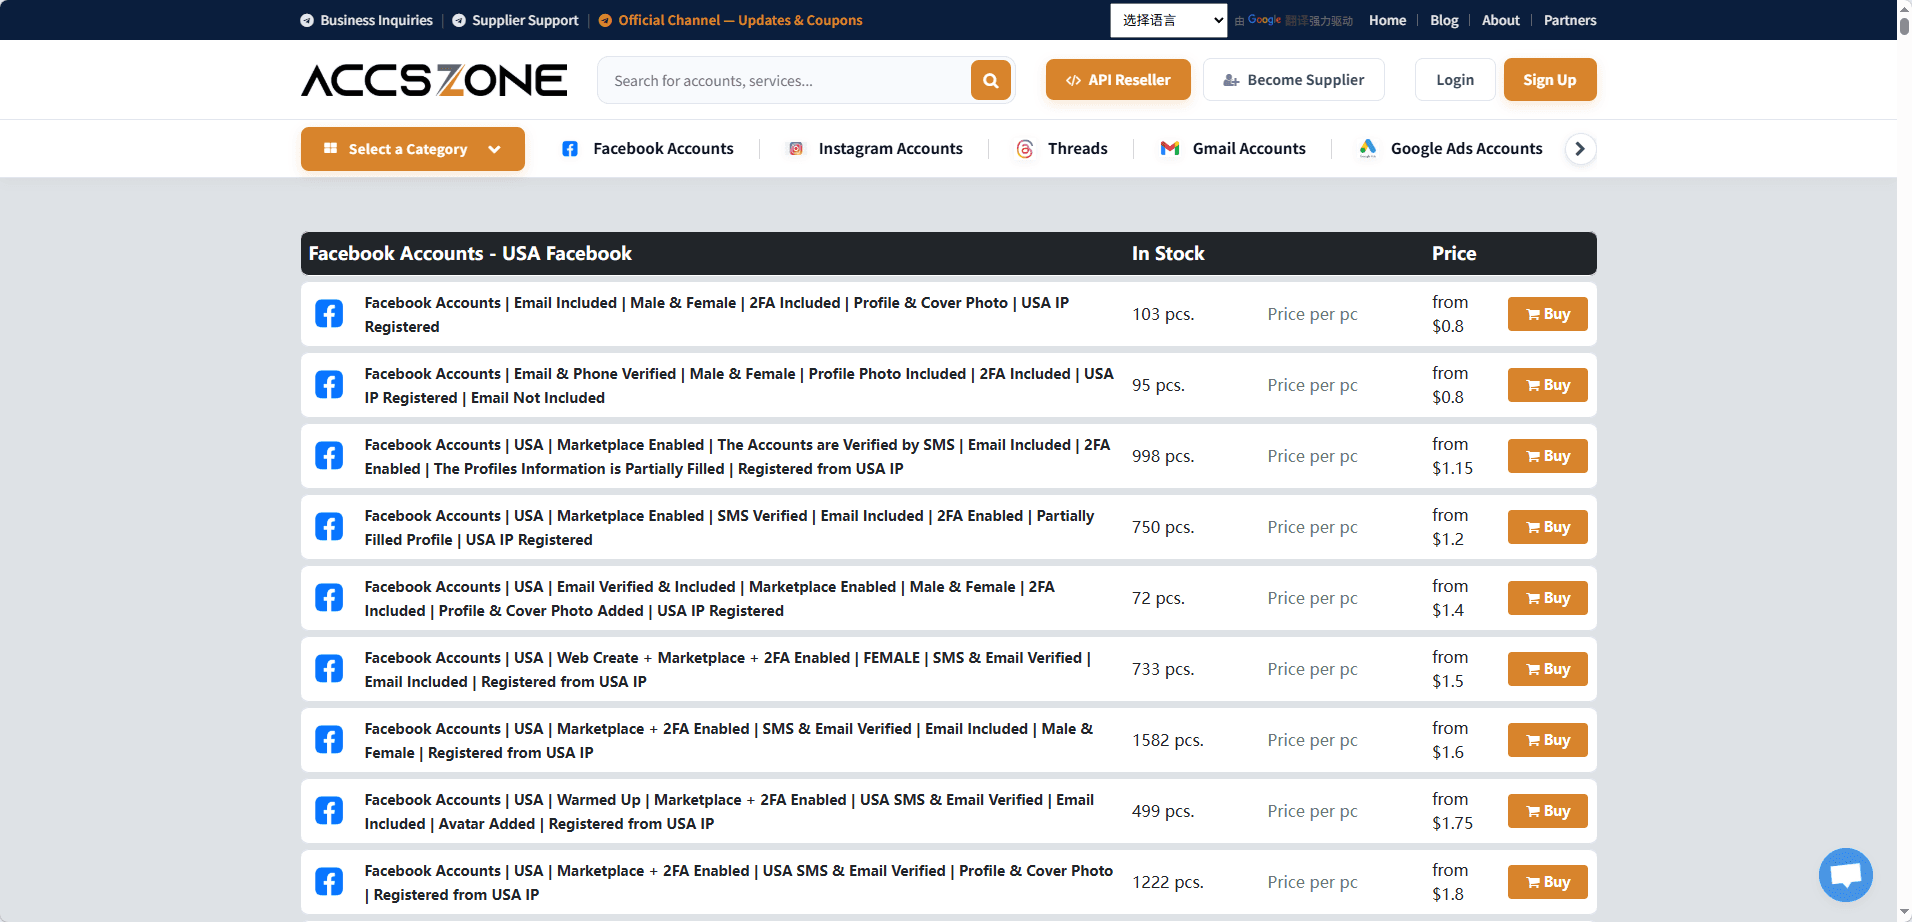Click the Instagram icon in category bar
Image resolution: width=1912 pixels, height=922 pixels.
pyautogui.click(x=796, y=149)
